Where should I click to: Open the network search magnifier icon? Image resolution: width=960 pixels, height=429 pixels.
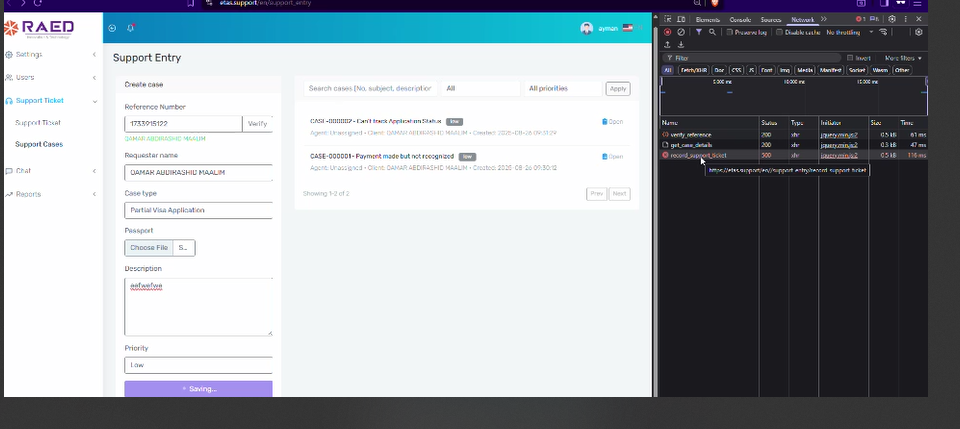click(712, 32)
